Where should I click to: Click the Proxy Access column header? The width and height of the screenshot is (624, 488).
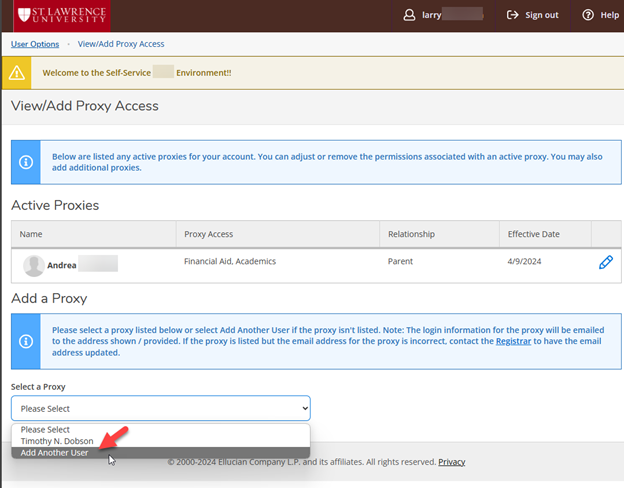208,234
